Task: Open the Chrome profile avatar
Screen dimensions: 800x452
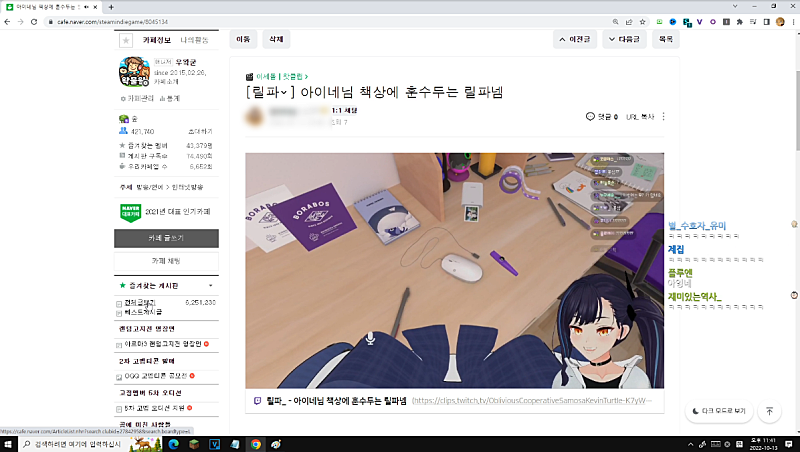Action: pyautogui.click(x=780, y=22)
